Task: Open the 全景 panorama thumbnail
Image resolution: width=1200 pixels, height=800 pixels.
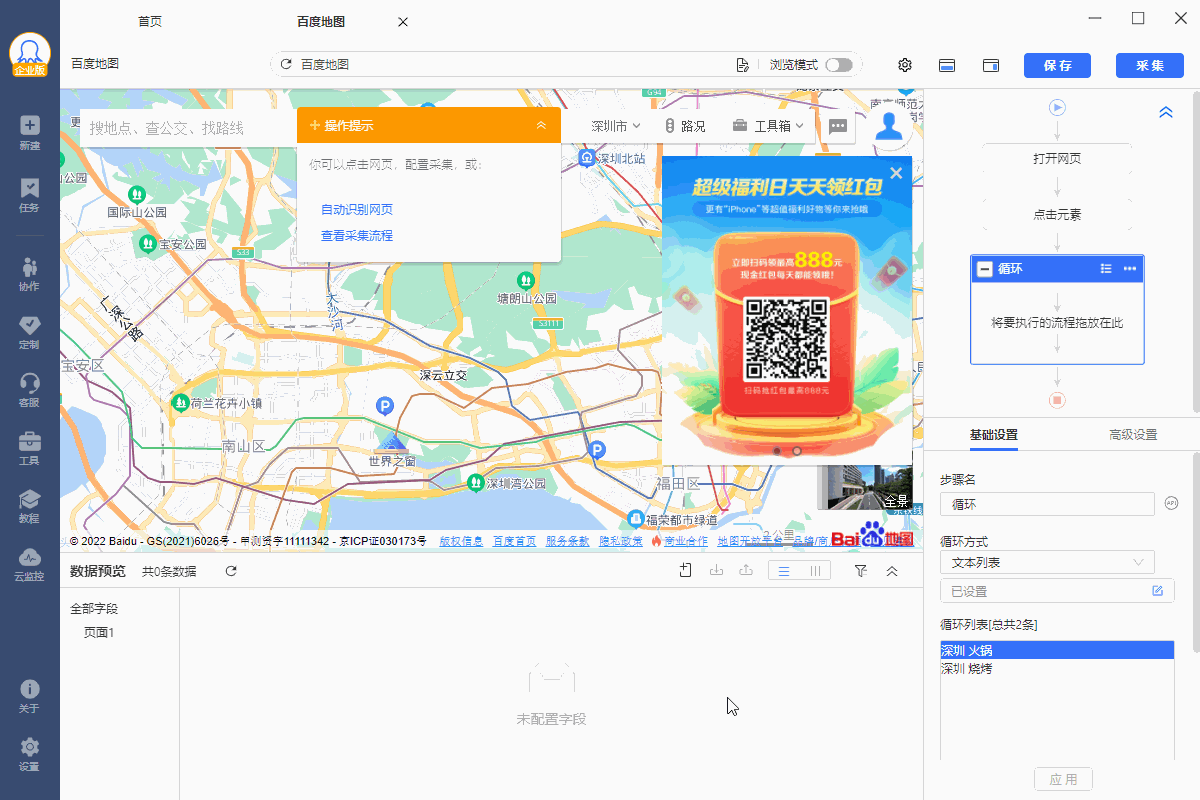Action: pyautogui.click(x=864, y=489)
